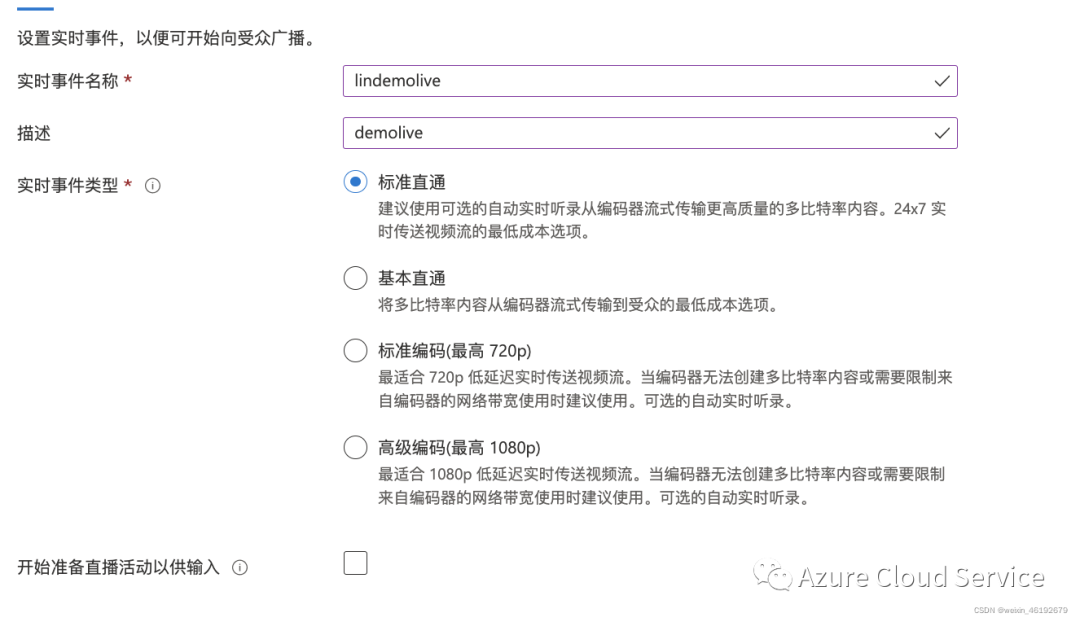Click into the 描述 input field
This screenshot has height=622, width=1080.
(630, 133)
